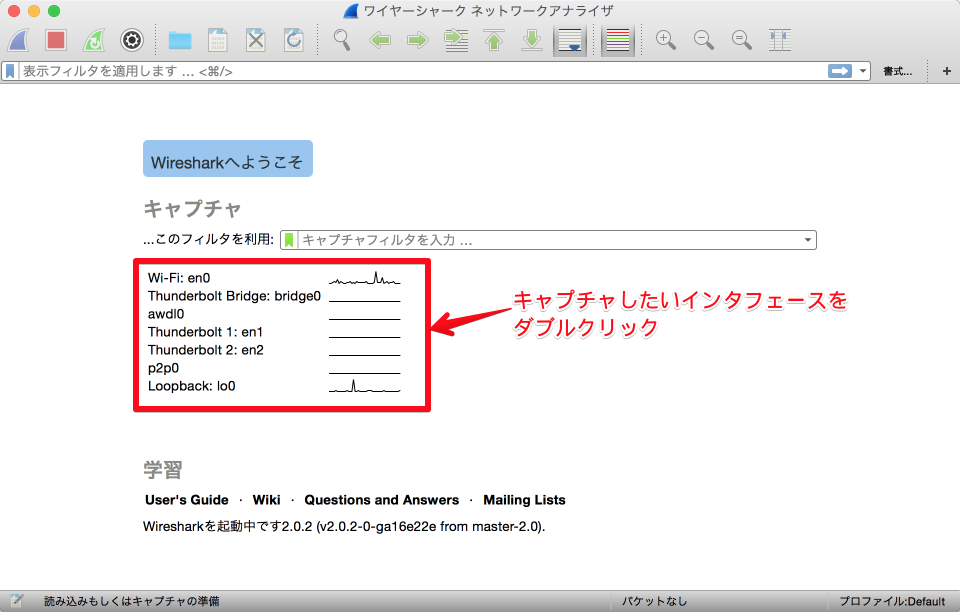Focus the display filter input field
960x612 pixels.
422,71
